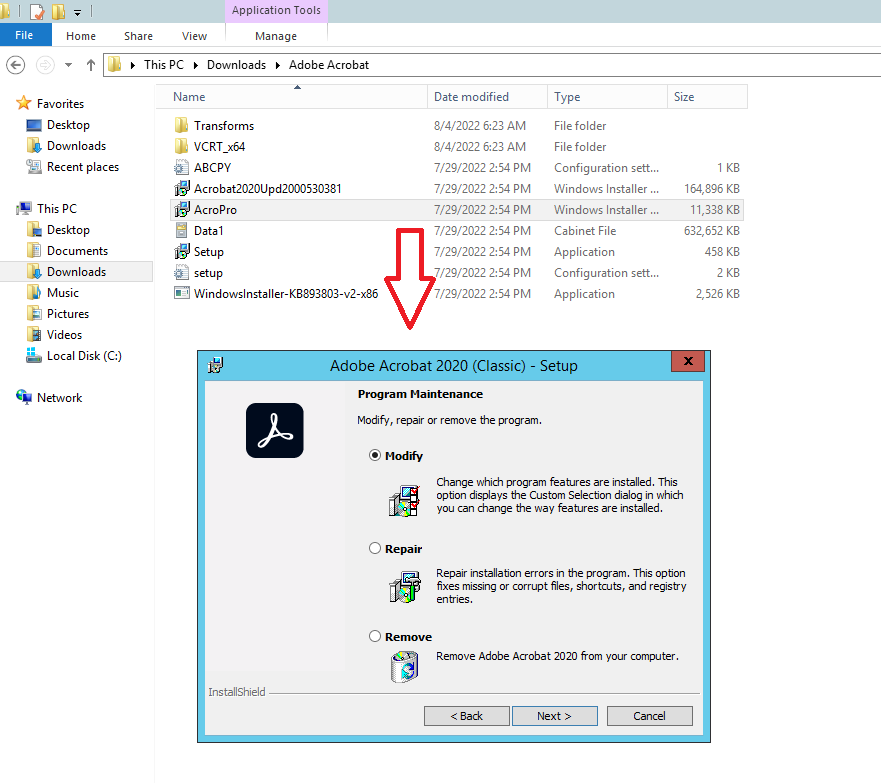This screenshot has height=783, width=881.
Task: Open Recent places in Favorites
Action: tap(83, 167)
